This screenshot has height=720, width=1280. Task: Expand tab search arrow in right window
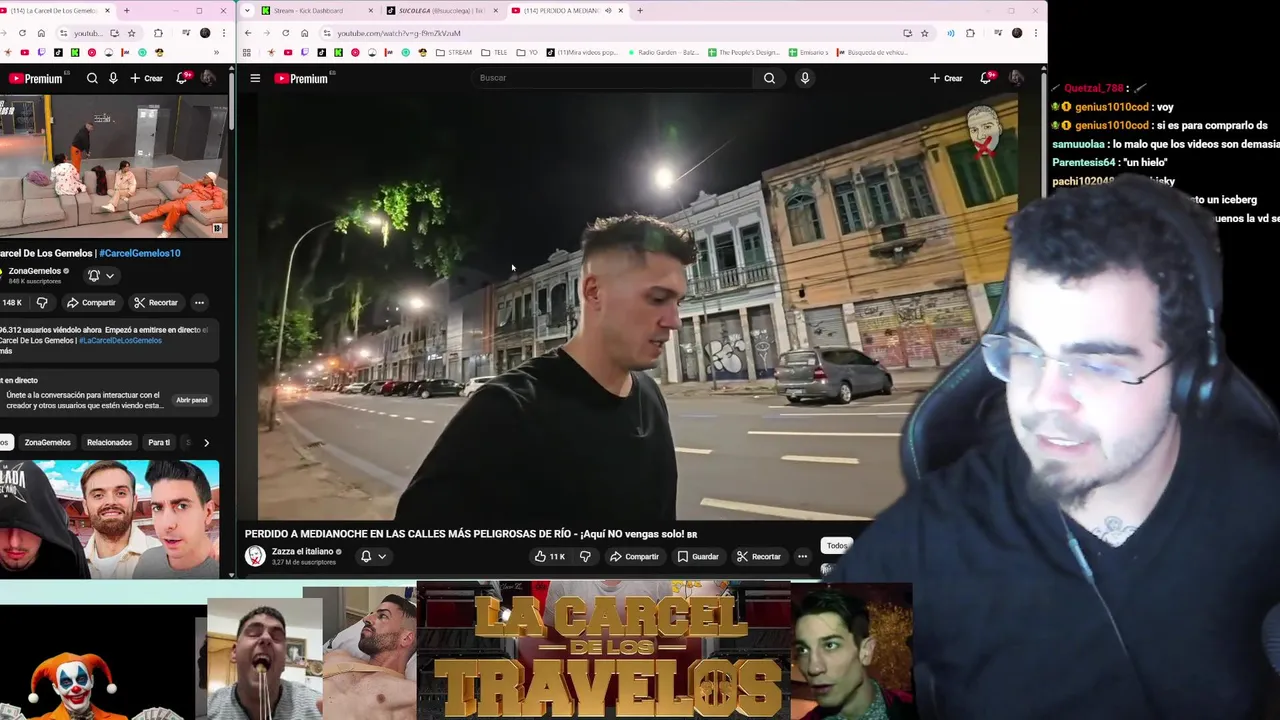pyautogui.click(x=247, y=11)
